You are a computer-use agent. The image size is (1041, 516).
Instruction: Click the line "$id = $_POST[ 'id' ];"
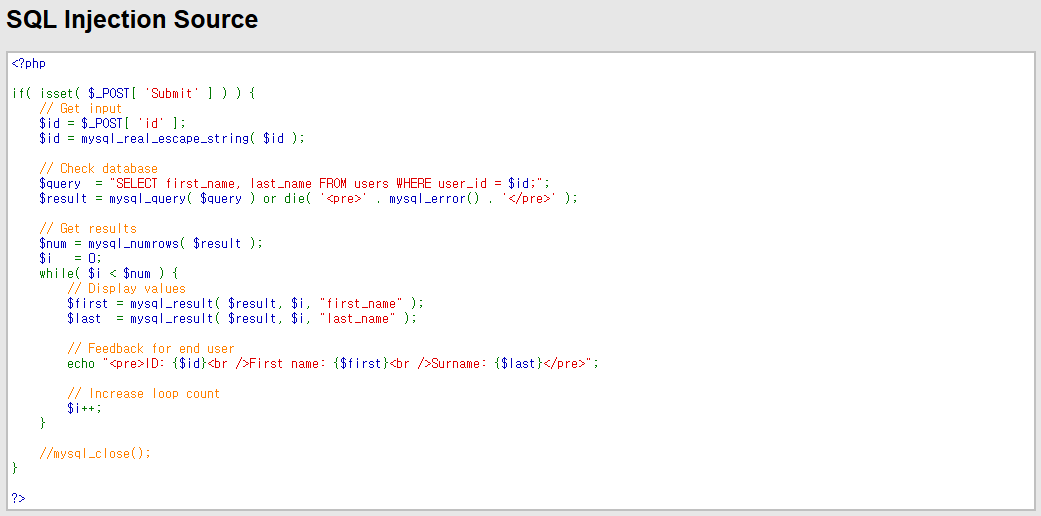pos(113,124)
